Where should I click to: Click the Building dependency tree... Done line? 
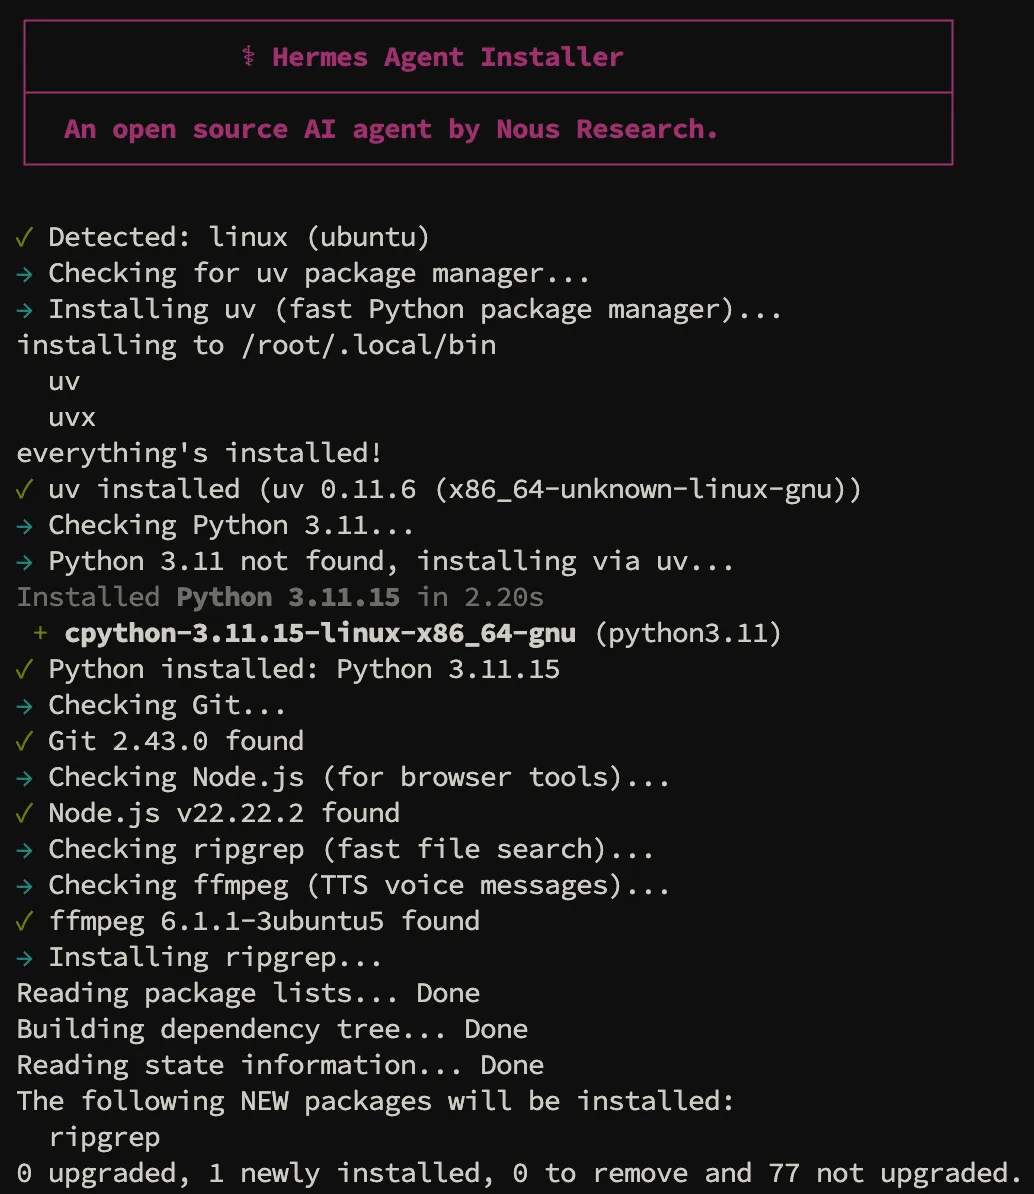[x=272, y=1029]
